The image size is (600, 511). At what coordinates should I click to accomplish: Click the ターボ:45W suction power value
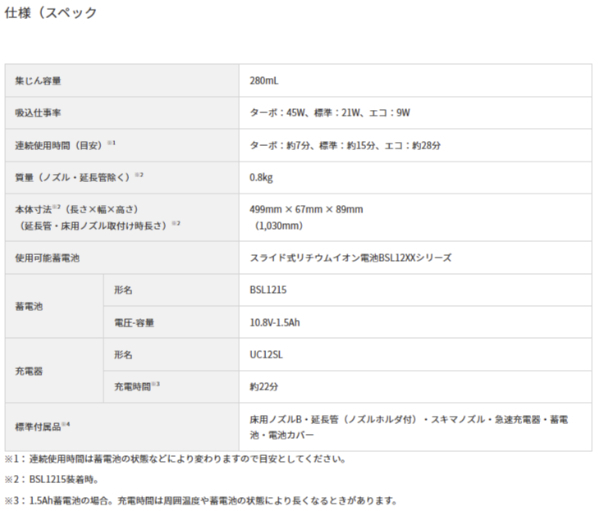pyautogui.click(x=330, y=113)
